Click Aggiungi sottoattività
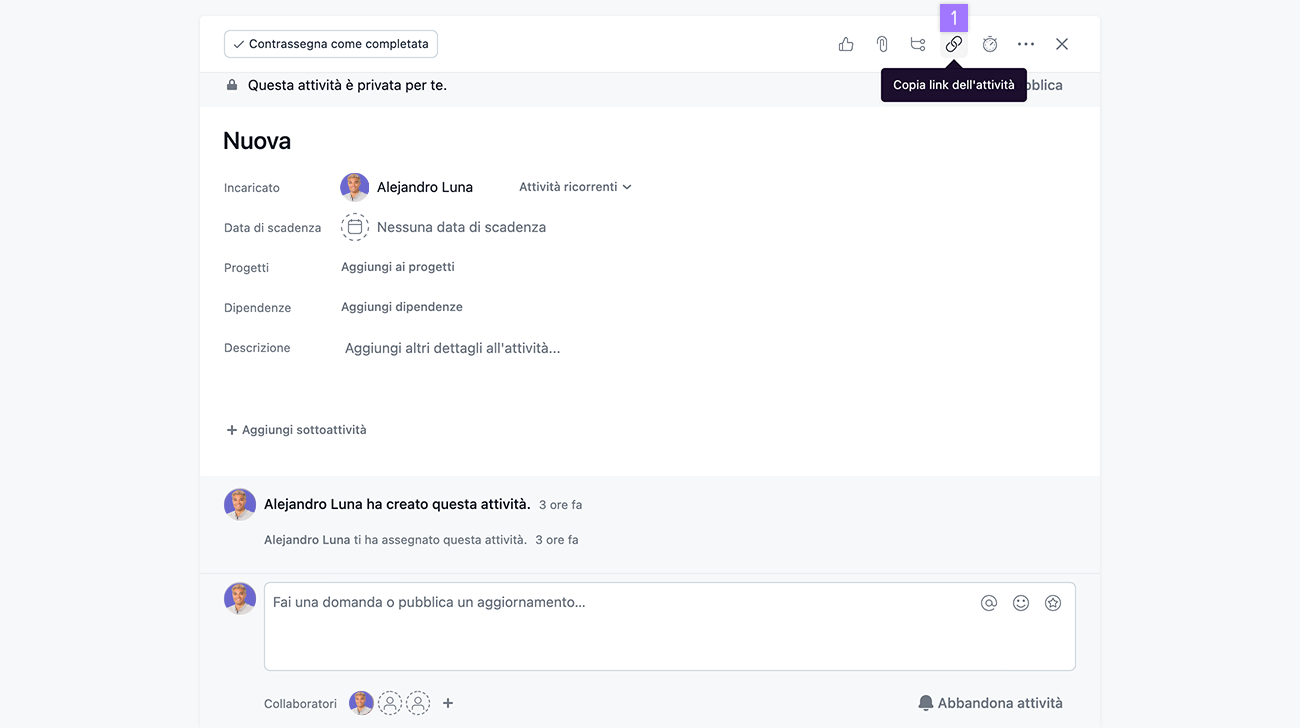Screen dimensions: 1300x728 click(297, 430)
